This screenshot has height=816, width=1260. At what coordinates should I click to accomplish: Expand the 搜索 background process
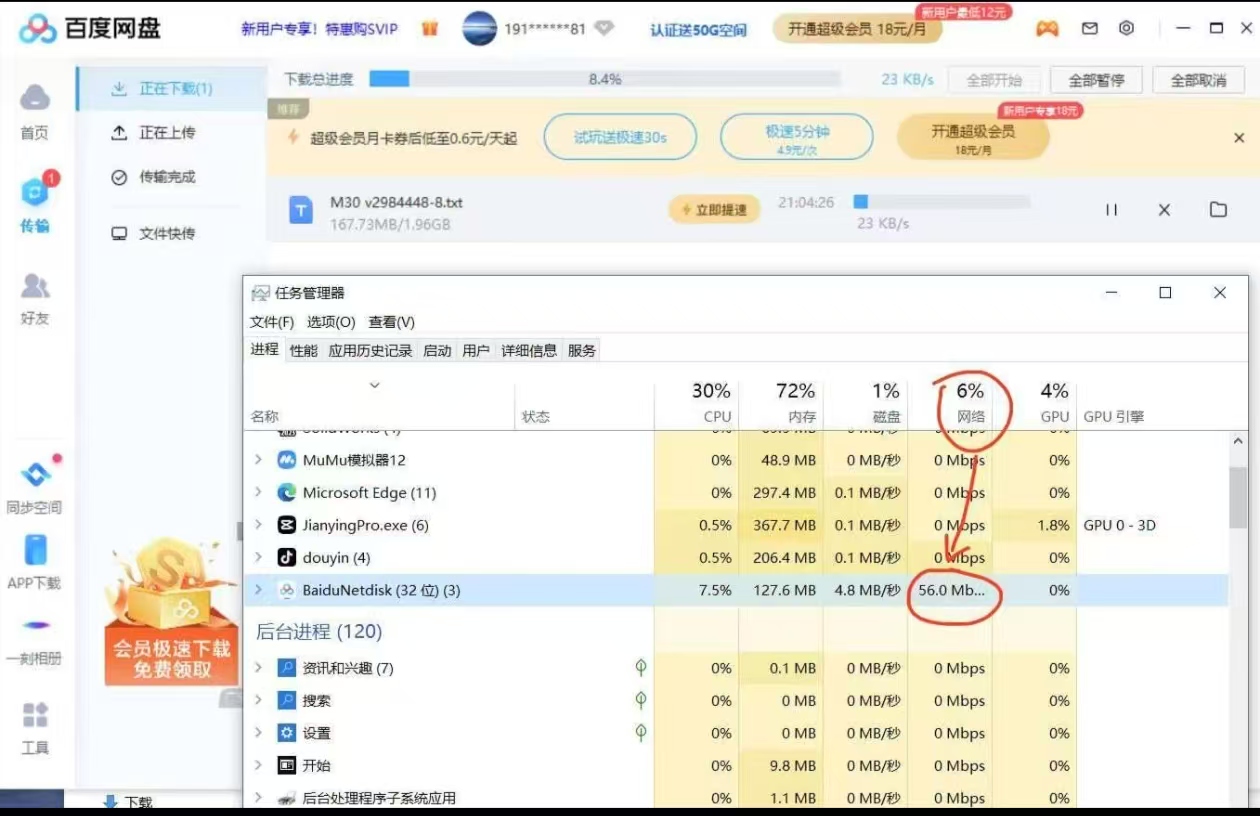(x=258, y=700)
